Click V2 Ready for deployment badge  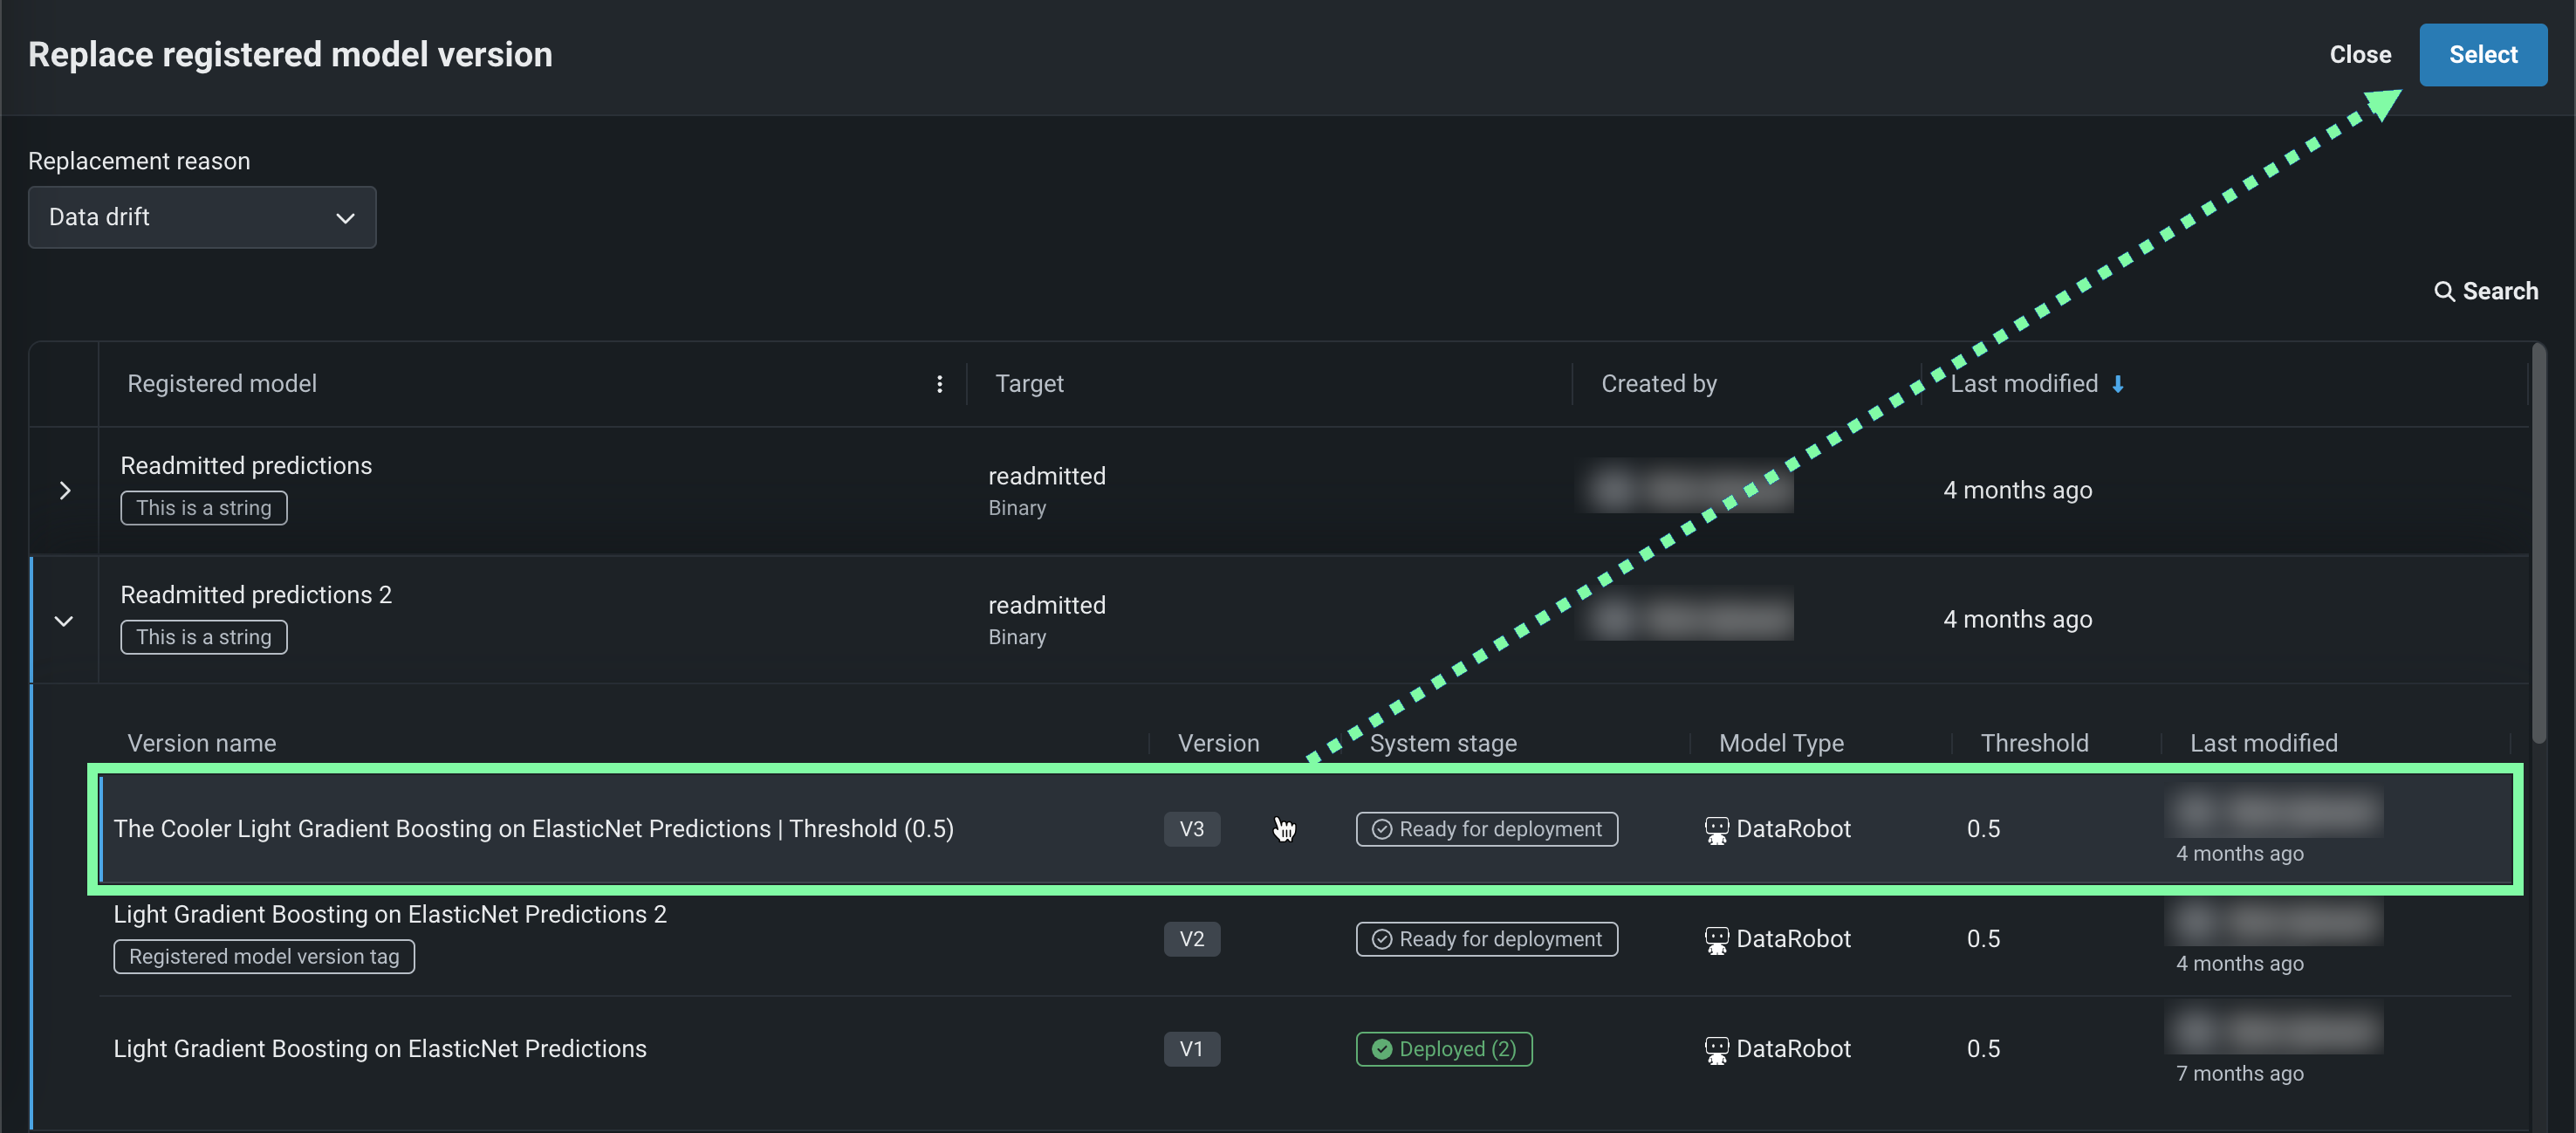pos(1486,939)
